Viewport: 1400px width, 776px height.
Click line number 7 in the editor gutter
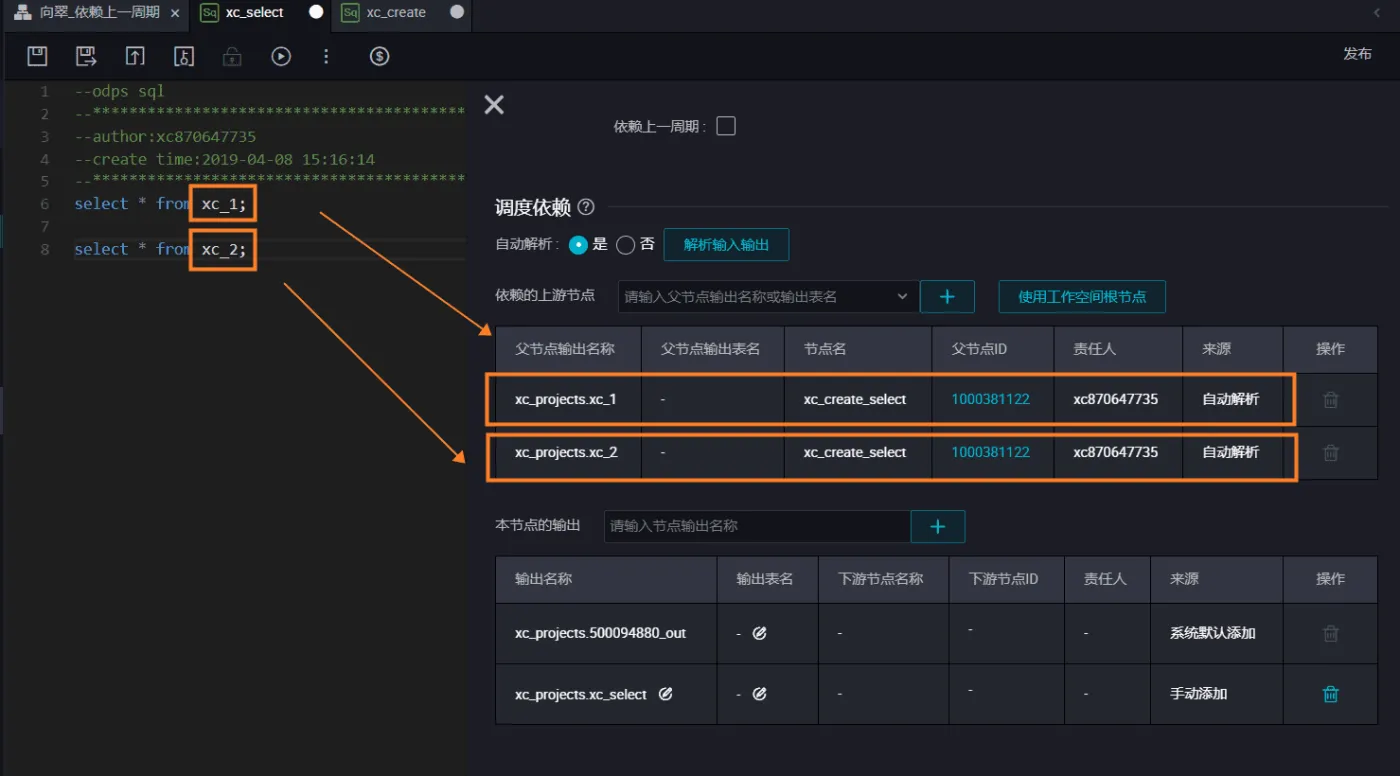tap(45, 226)
